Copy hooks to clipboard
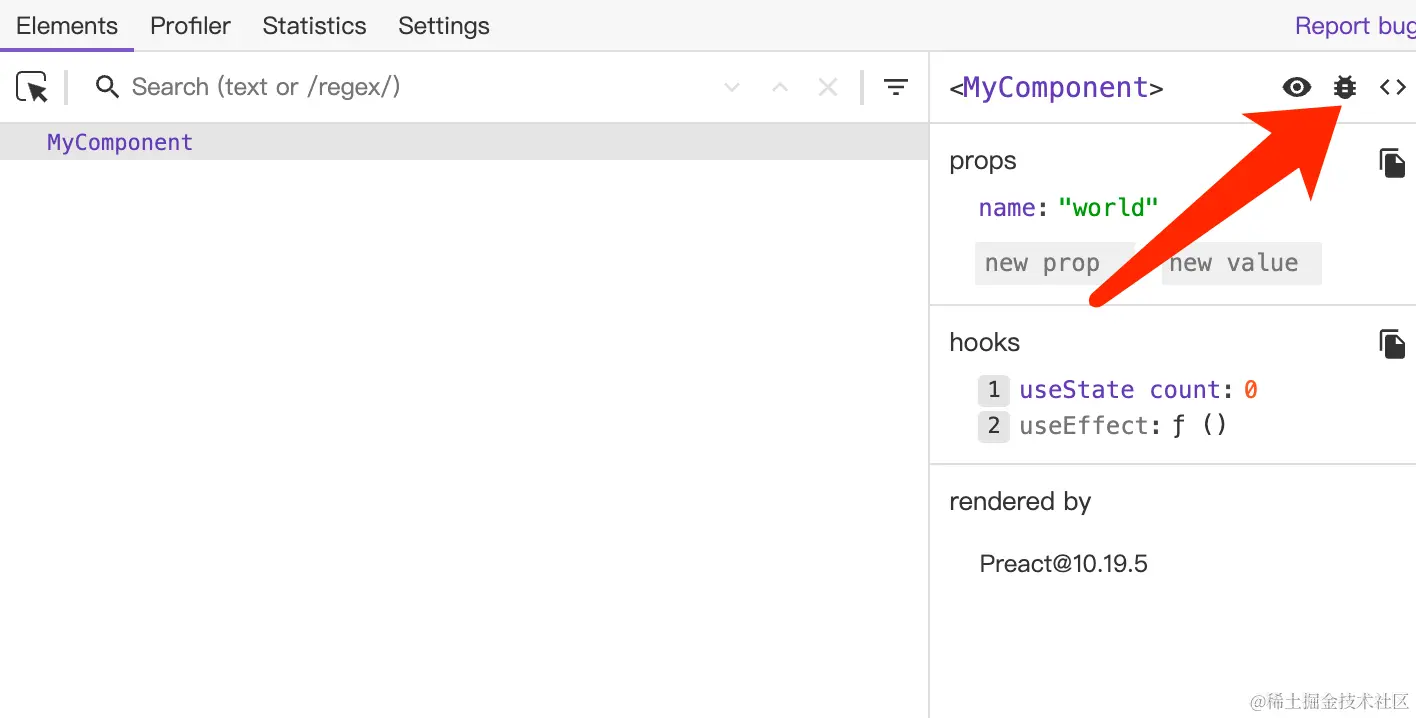 point(1392,344)
